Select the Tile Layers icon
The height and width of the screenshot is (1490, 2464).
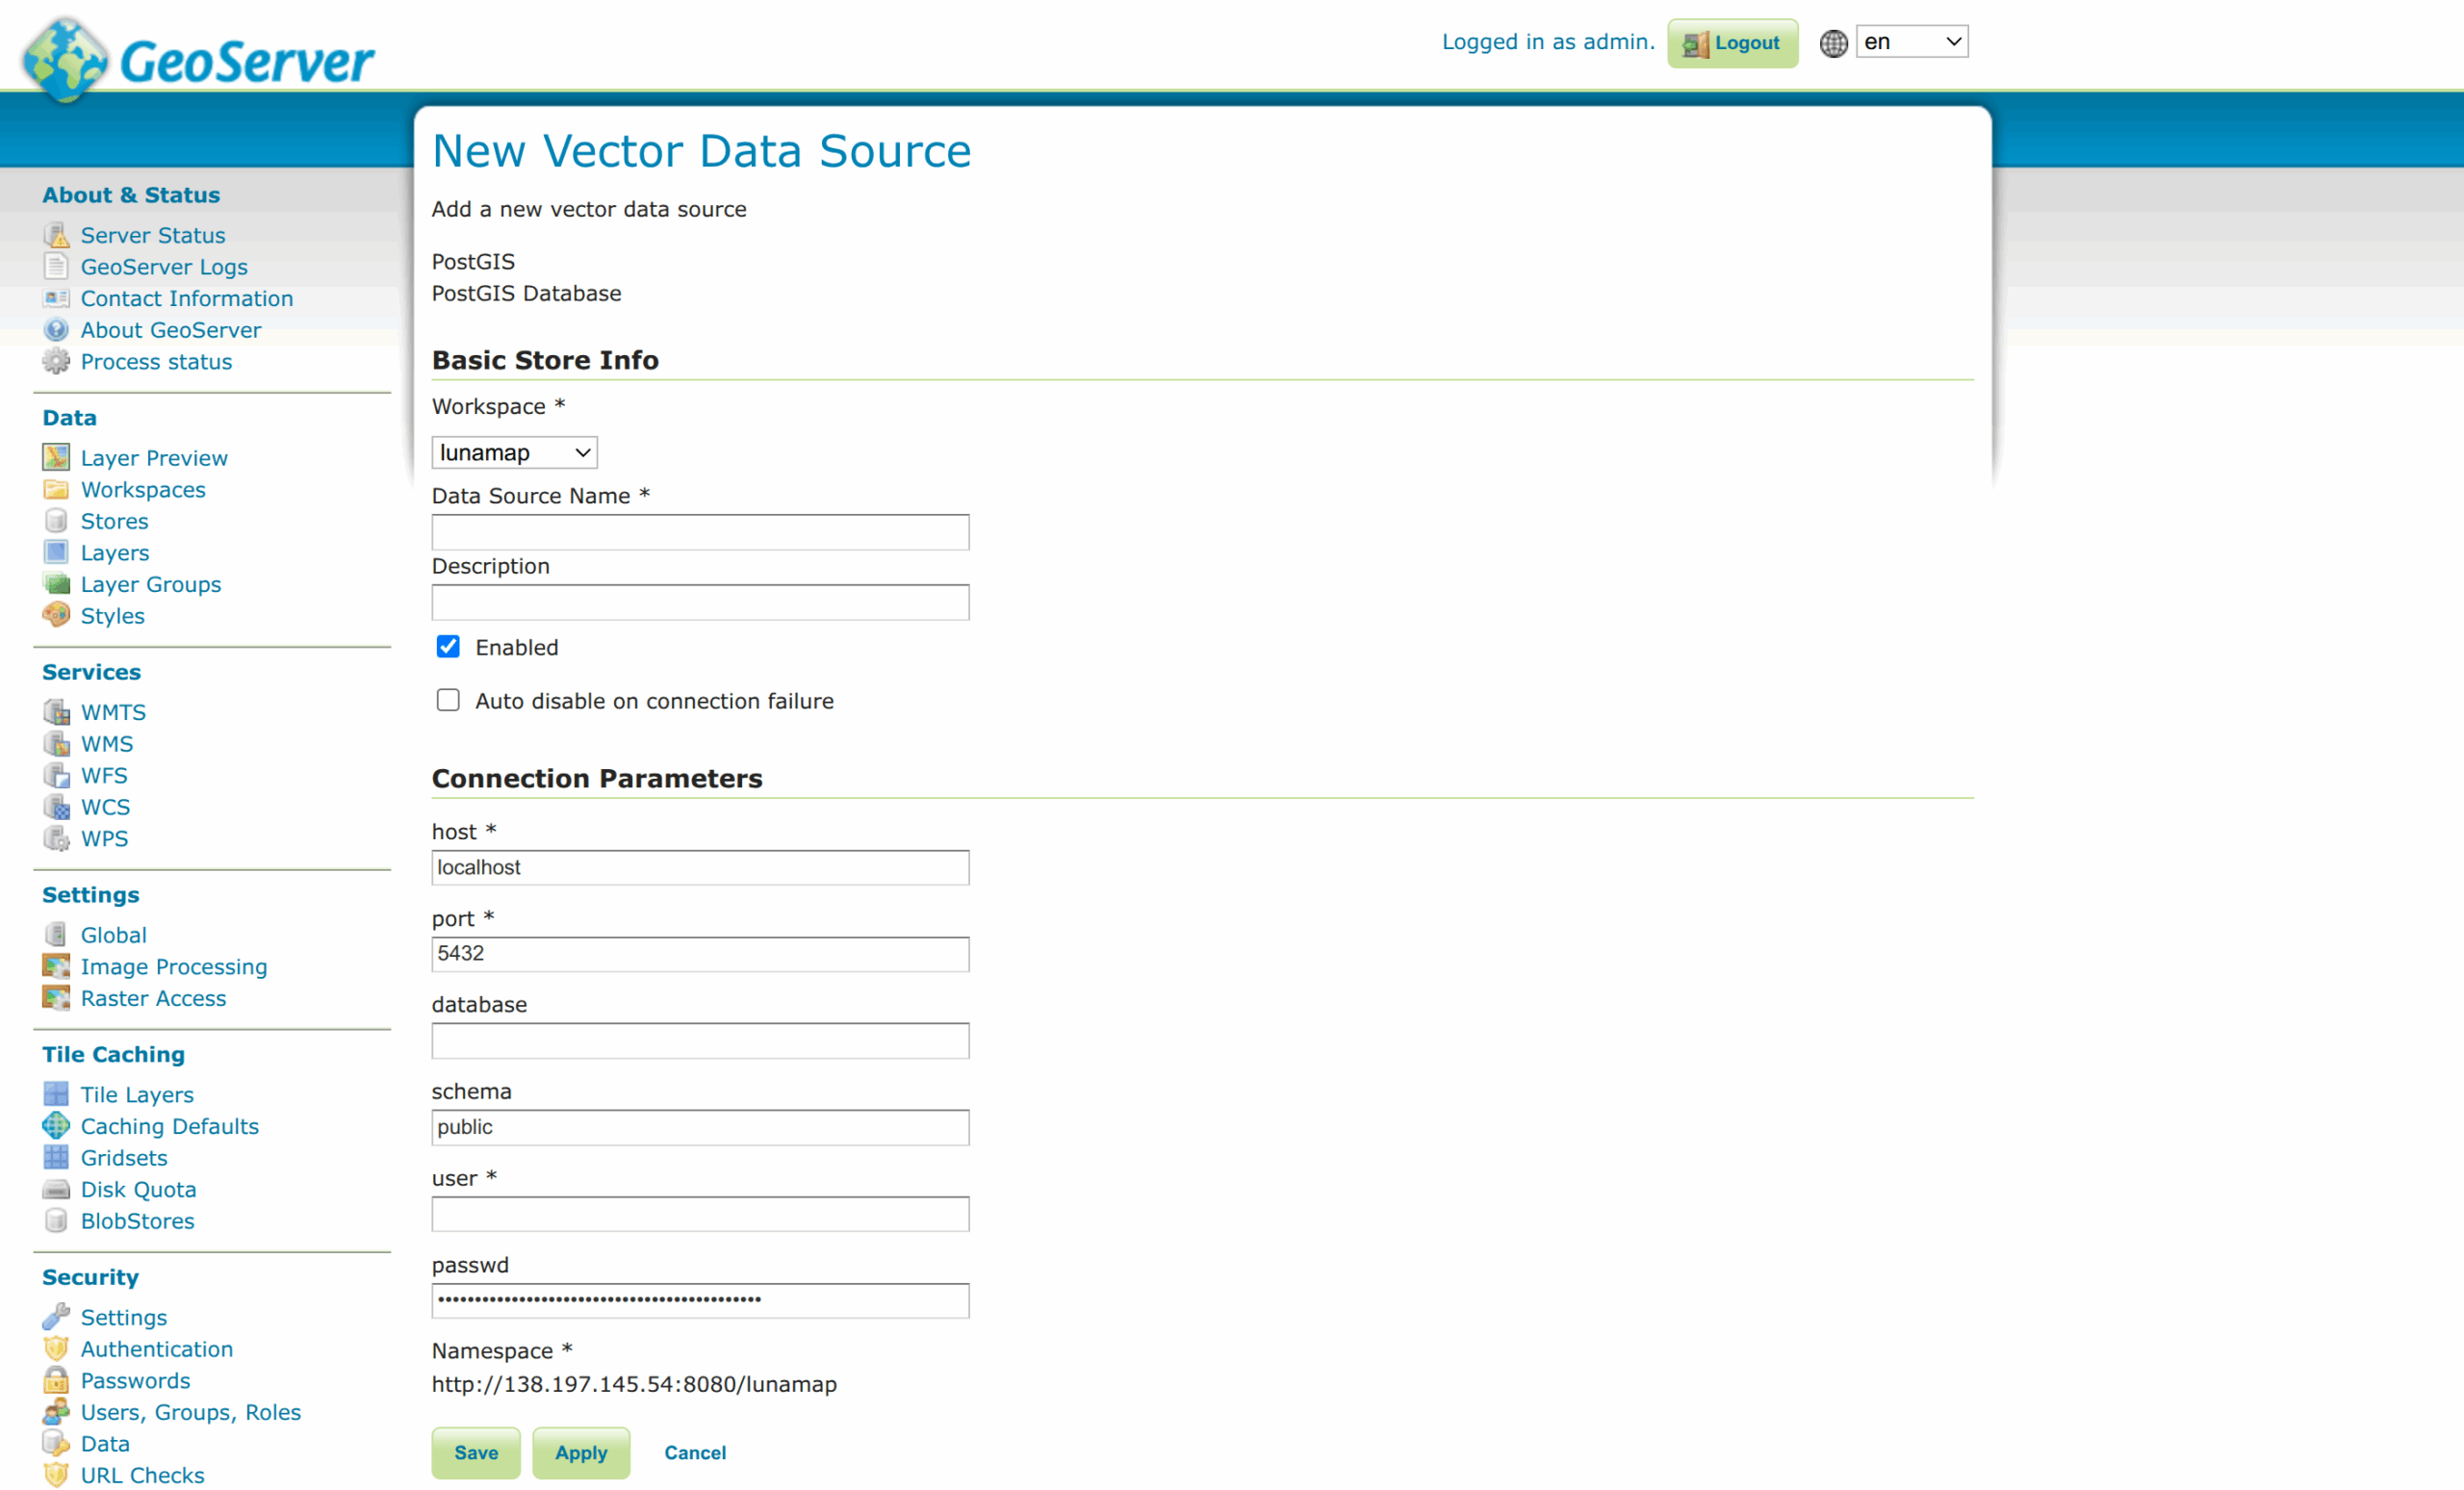pos(57,1094)
